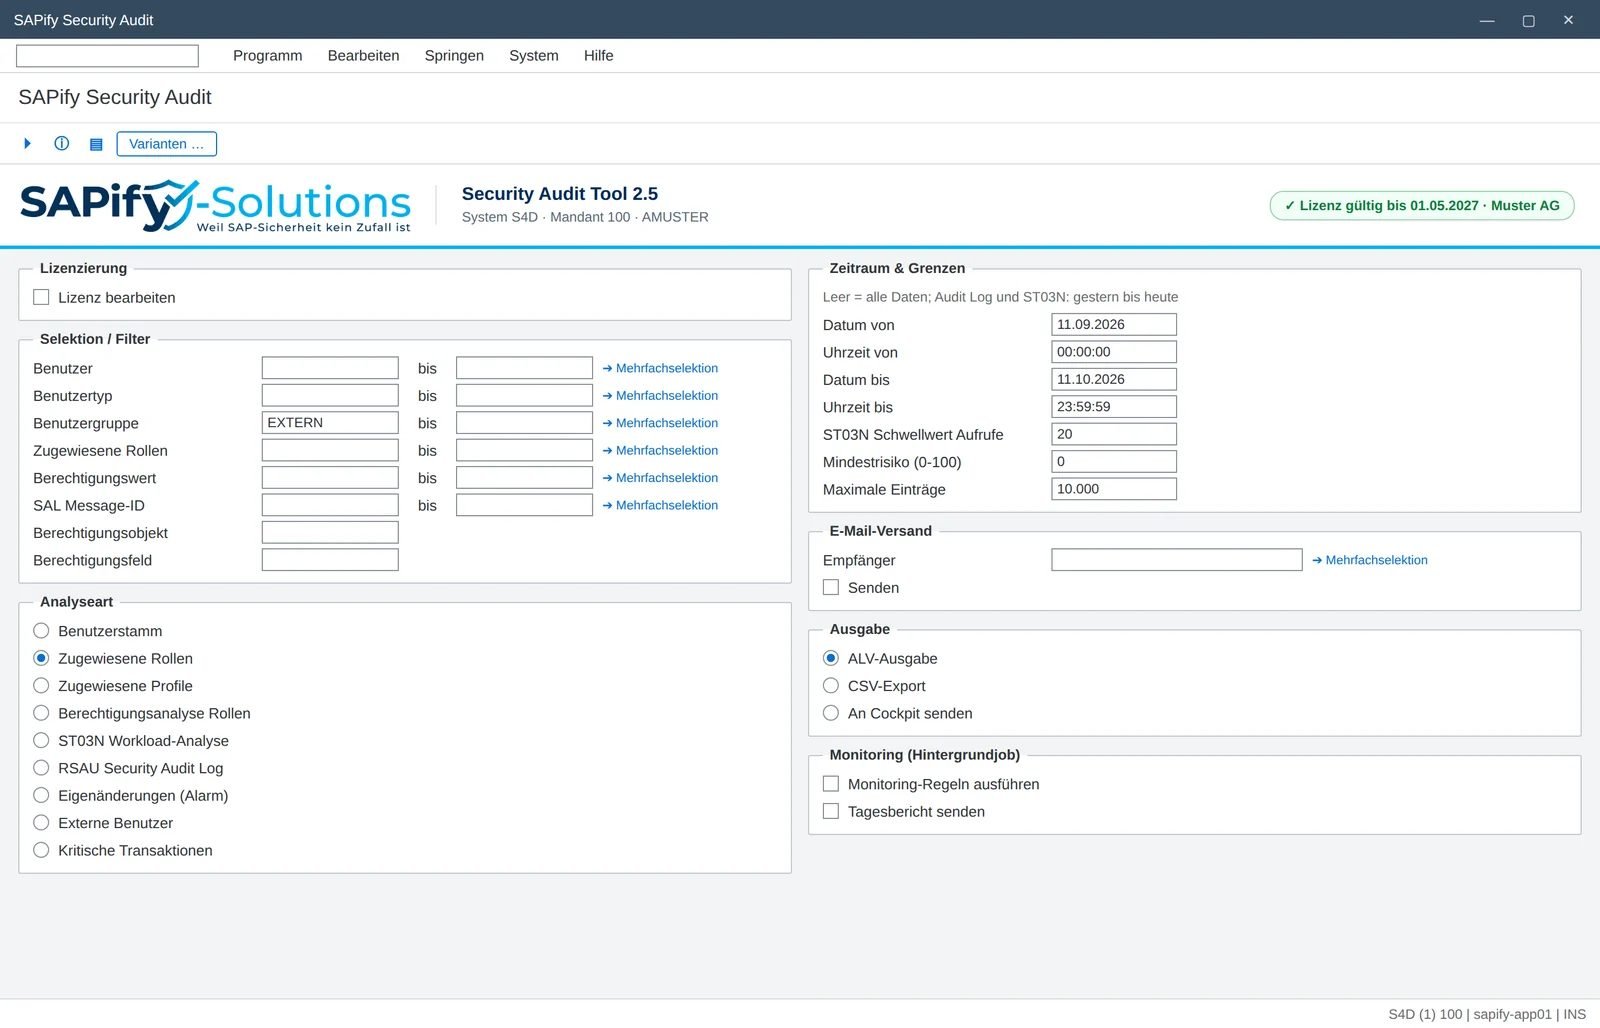
Task: Click the Empfänger email field
Action: (1177, 560)
